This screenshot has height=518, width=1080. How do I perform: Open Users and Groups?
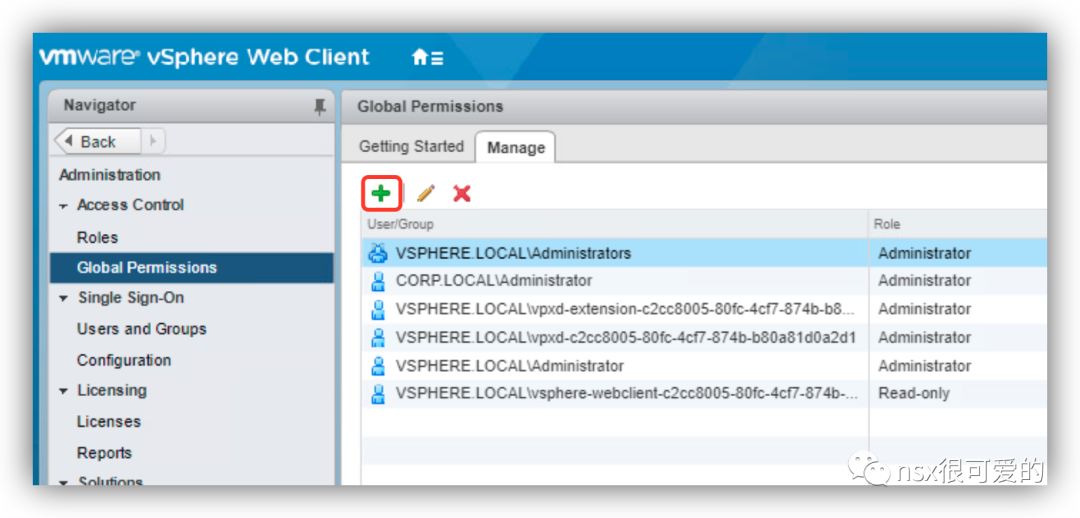point(141,329)
